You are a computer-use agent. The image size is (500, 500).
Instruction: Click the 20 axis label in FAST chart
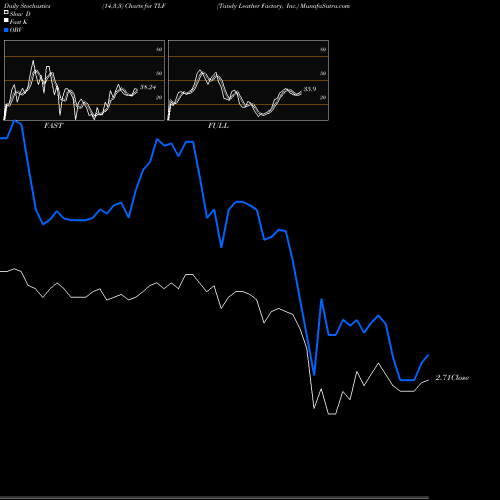pyautogui.click(x=159, y=97)
